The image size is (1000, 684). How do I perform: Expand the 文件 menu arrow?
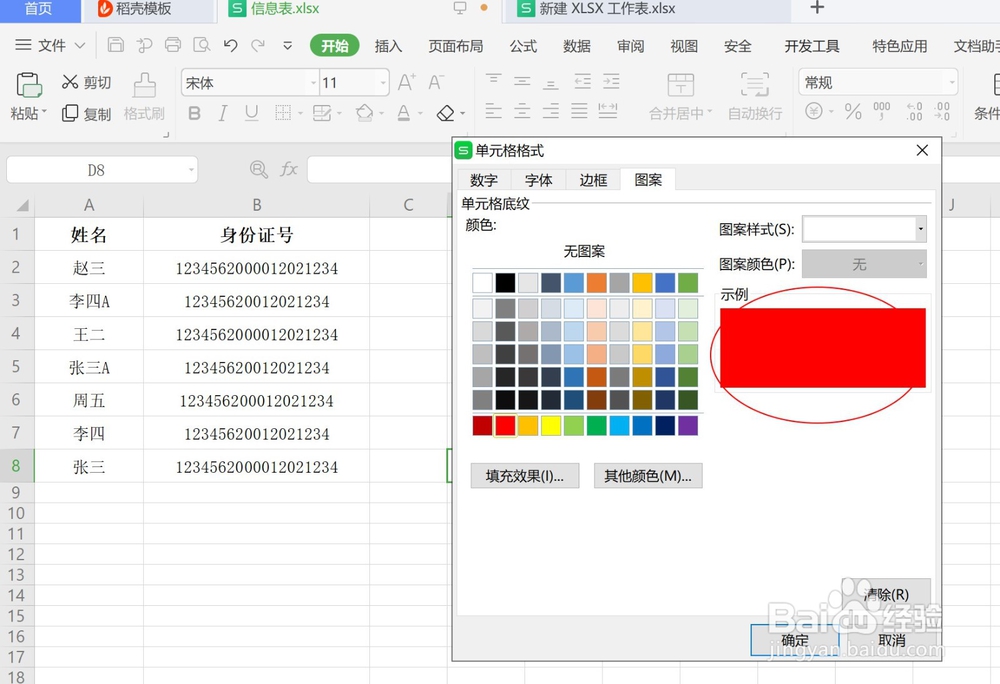(x=80, y=45)
